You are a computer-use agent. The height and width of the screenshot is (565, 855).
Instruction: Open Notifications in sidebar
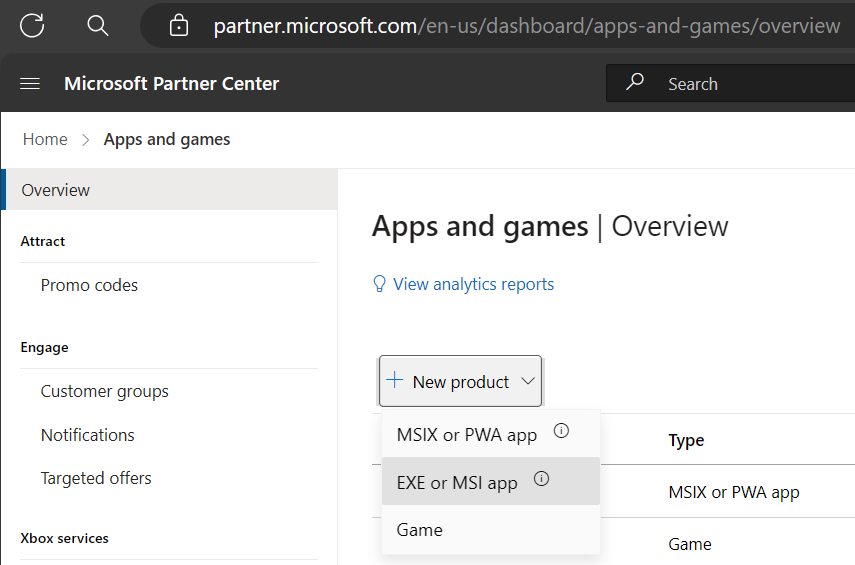click(87, 435)
